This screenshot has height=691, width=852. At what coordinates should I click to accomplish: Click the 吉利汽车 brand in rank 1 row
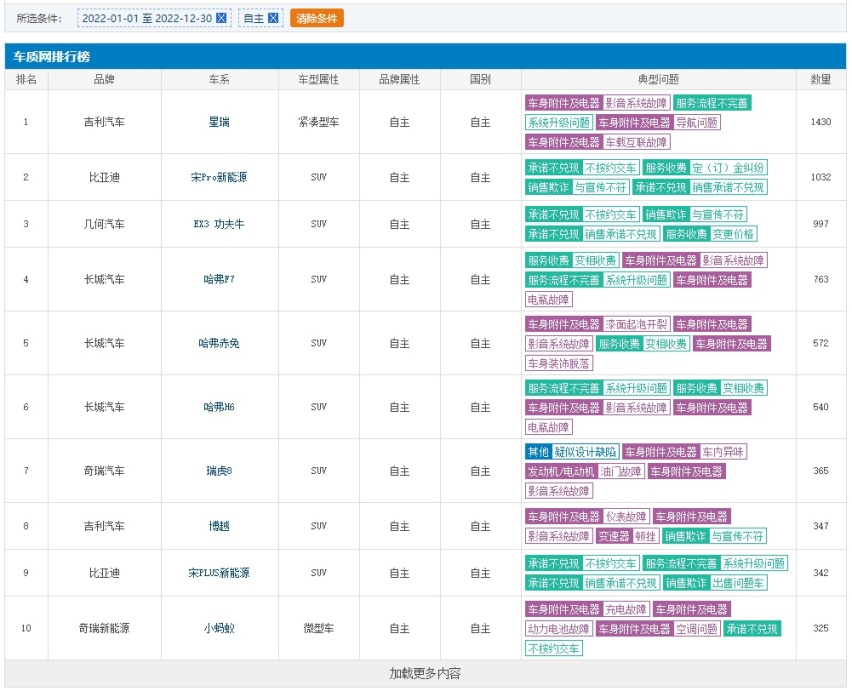104,122
